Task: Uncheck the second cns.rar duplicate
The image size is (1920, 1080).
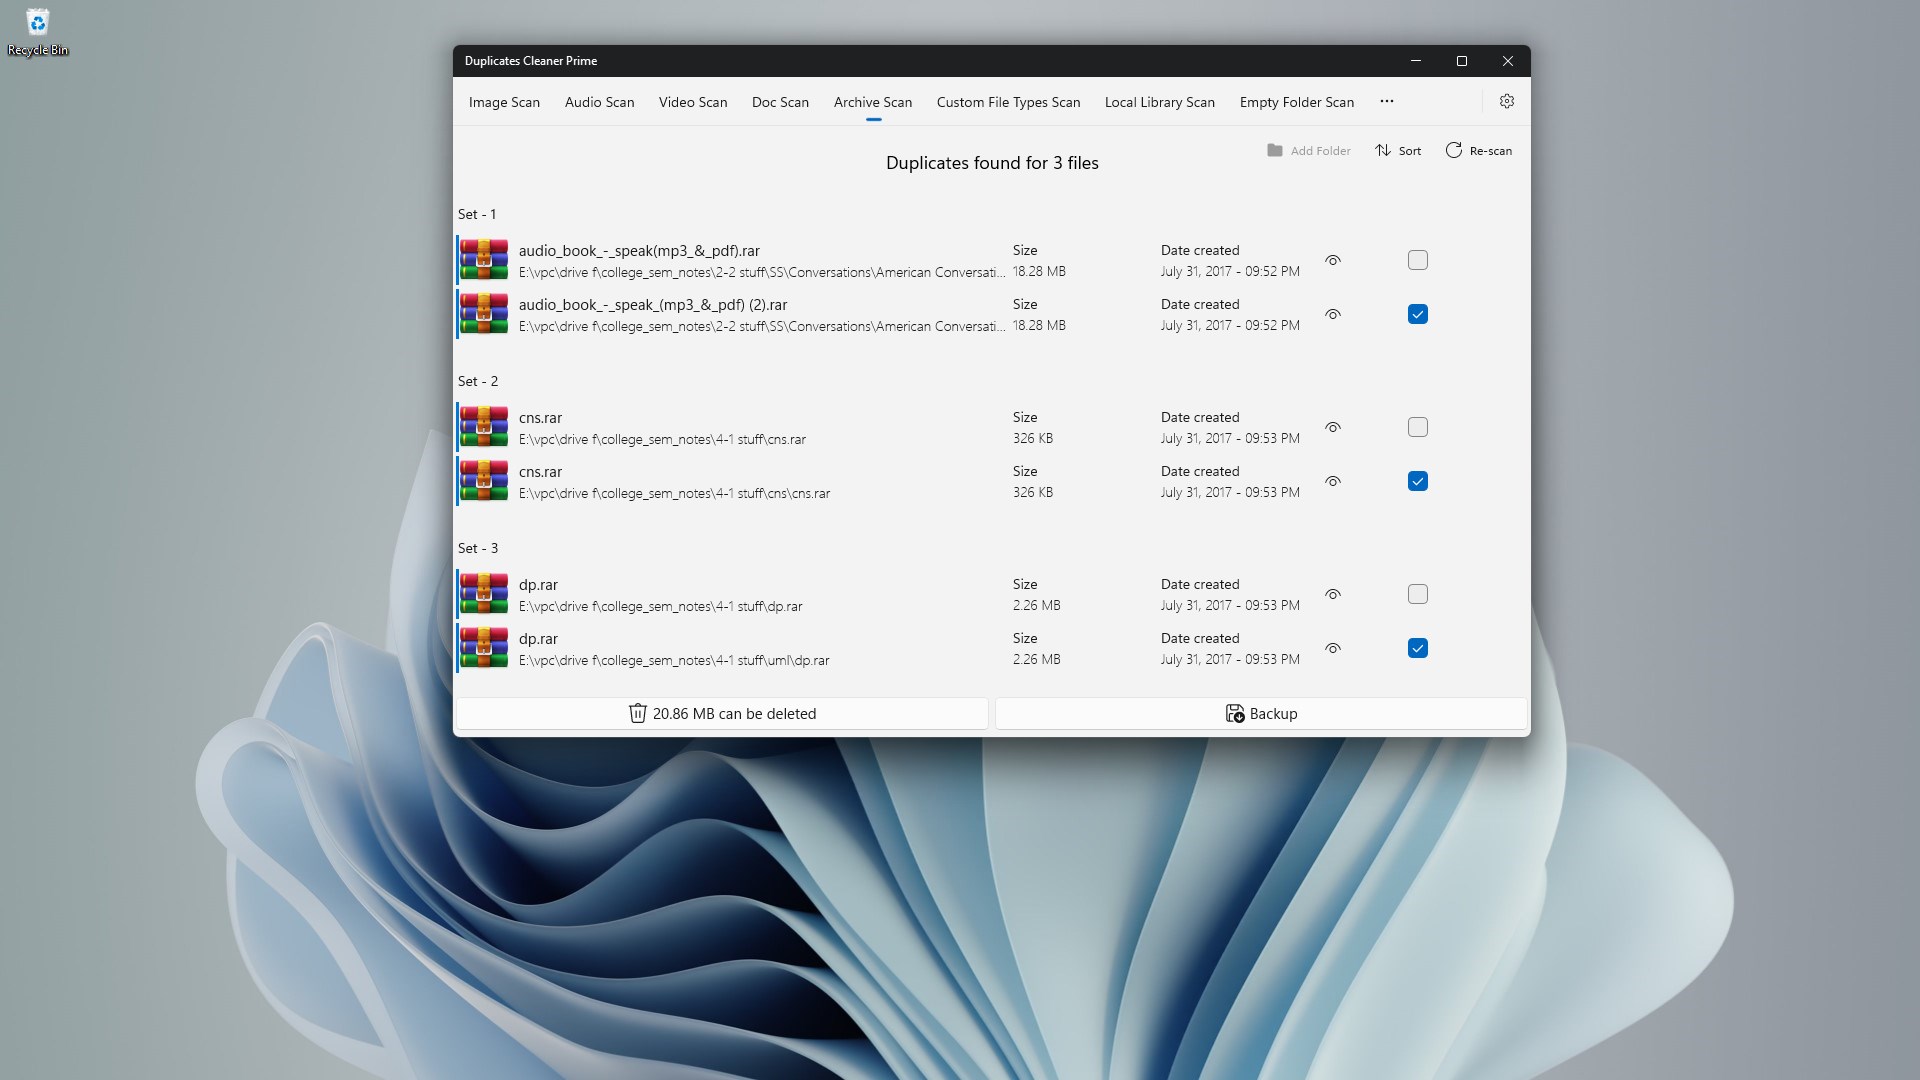Action: (x=1417, y=481)
